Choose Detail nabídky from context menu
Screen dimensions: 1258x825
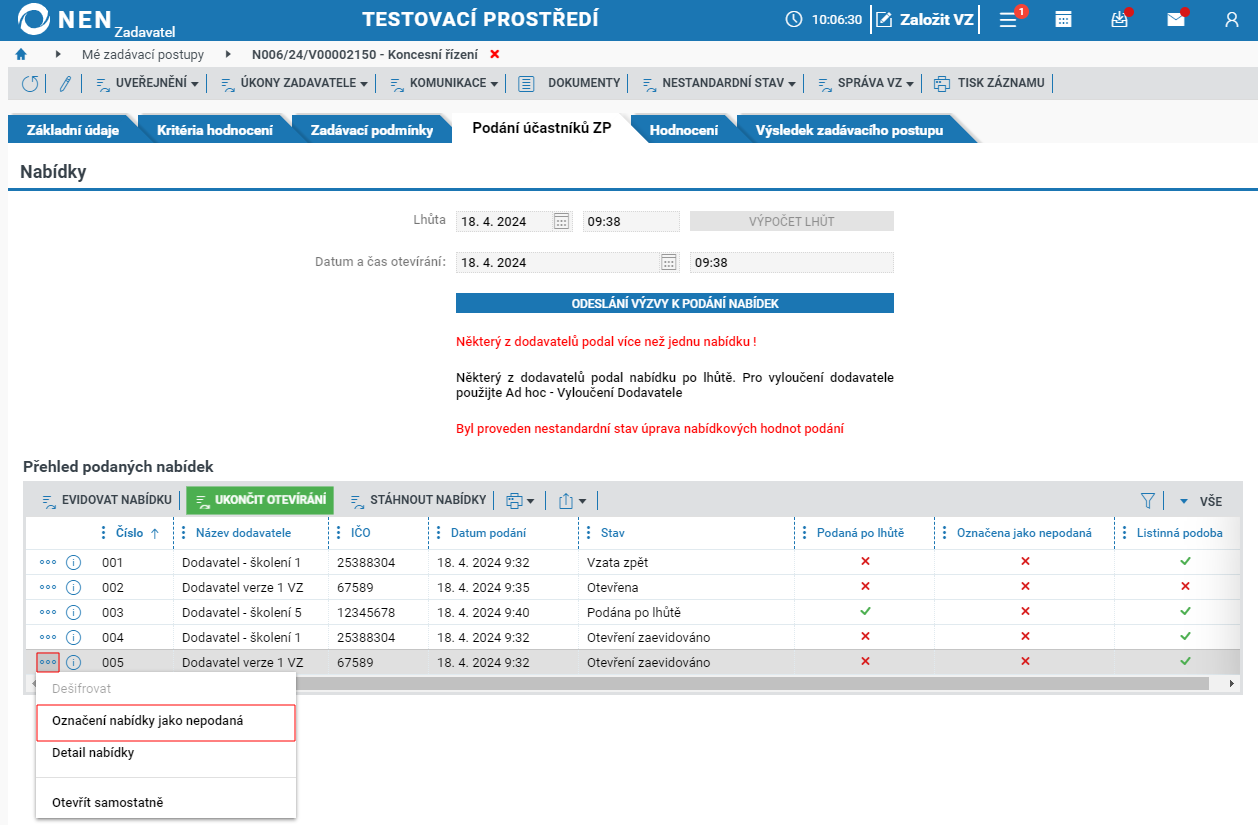tap(166, 753)
